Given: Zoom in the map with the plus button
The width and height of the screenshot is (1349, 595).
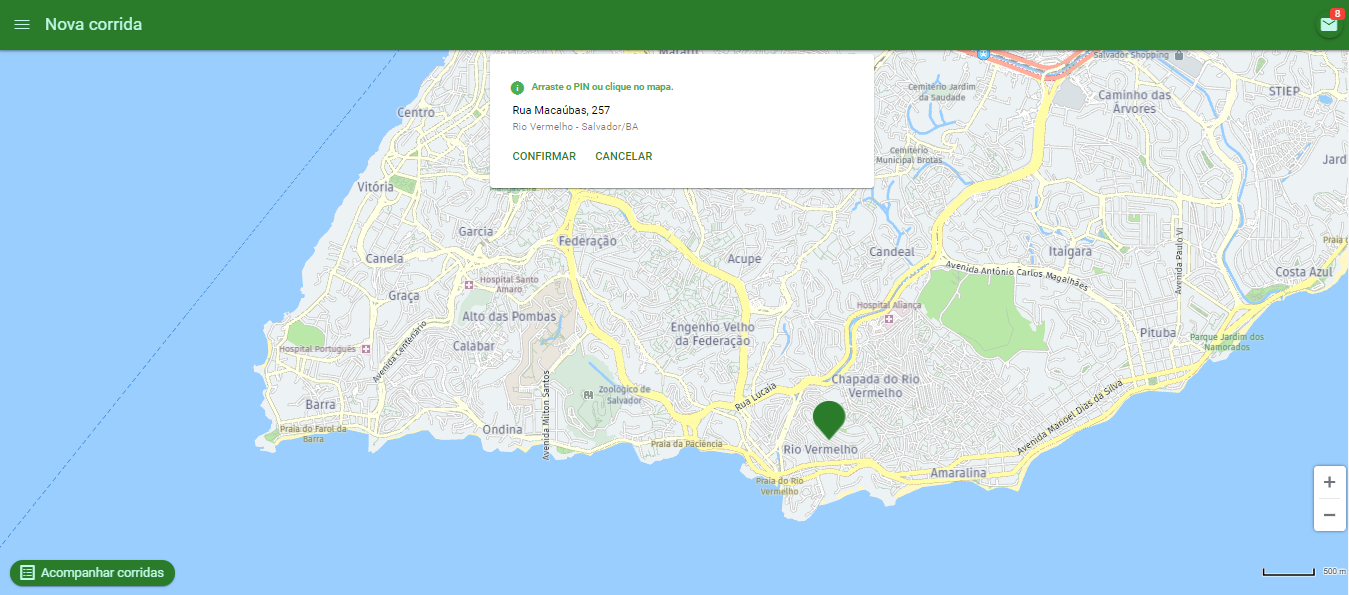Looking at the screenshot, I should pos(1329,482).
